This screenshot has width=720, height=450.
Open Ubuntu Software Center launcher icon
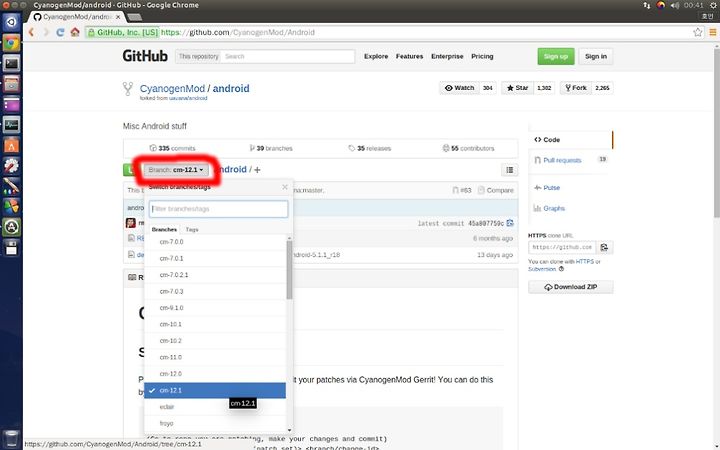(11, 145)
